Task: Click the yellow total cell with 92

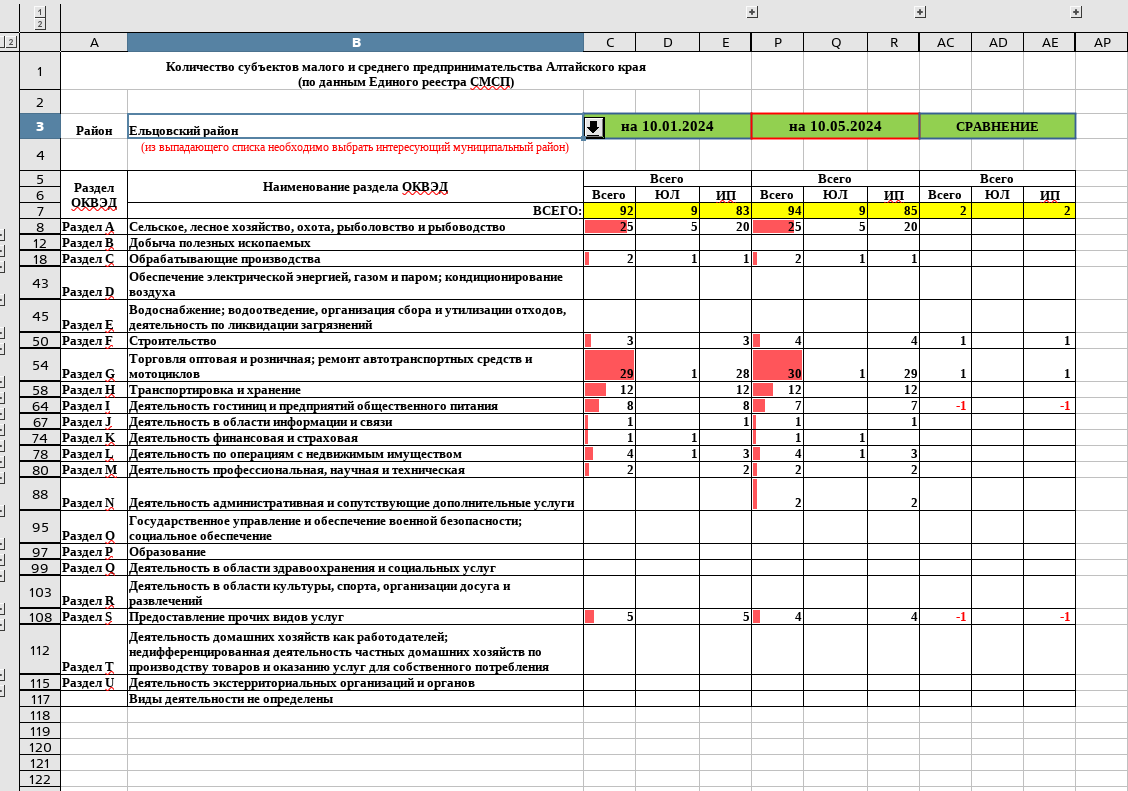Action: [609, 211]
